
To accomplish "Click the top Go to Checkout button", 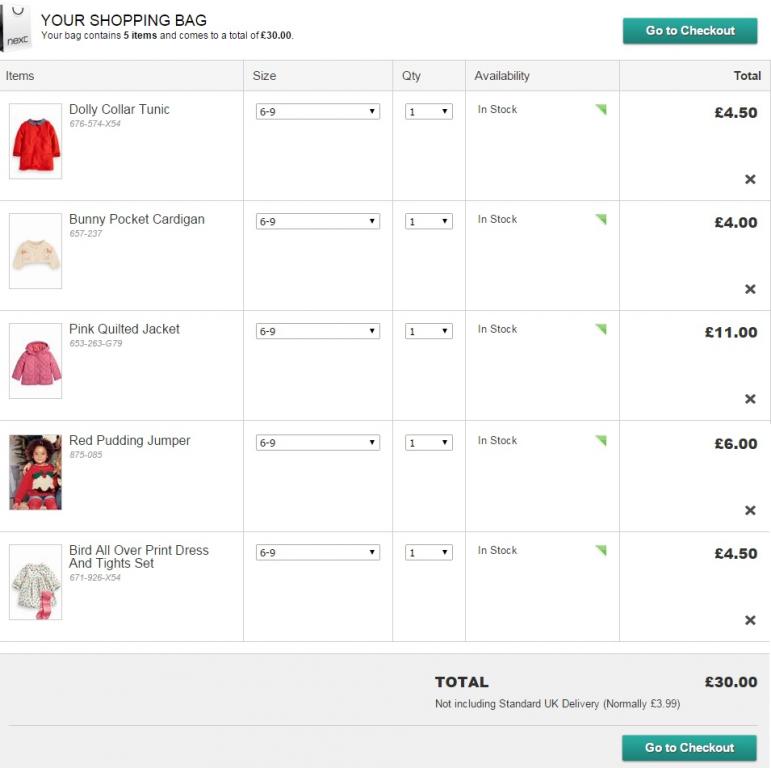I will [x=690, y=31].
